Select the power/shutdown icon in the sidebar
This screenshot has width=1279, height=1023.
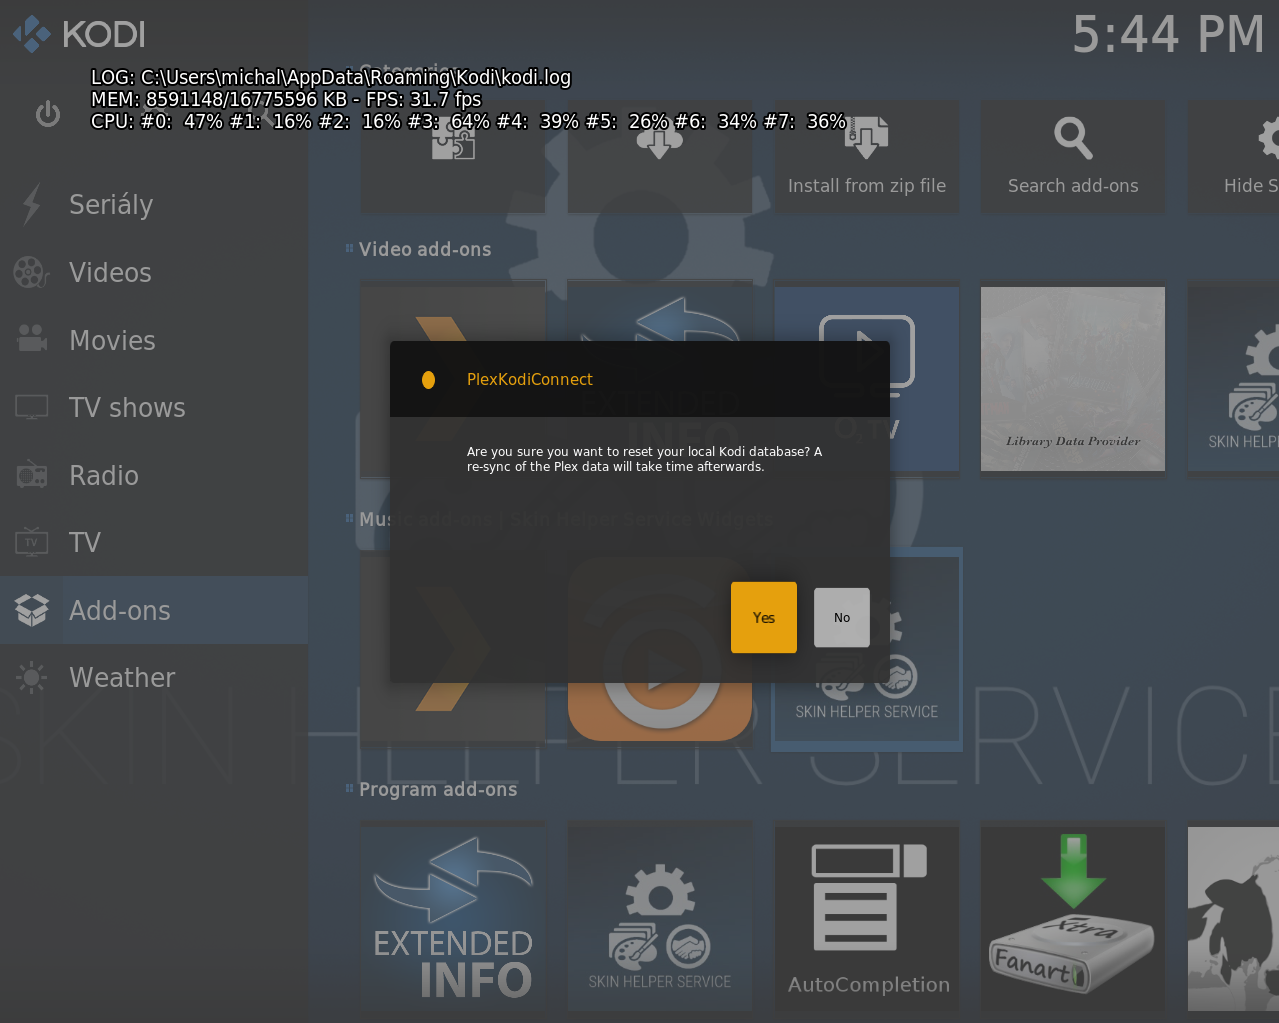point(47,113)
